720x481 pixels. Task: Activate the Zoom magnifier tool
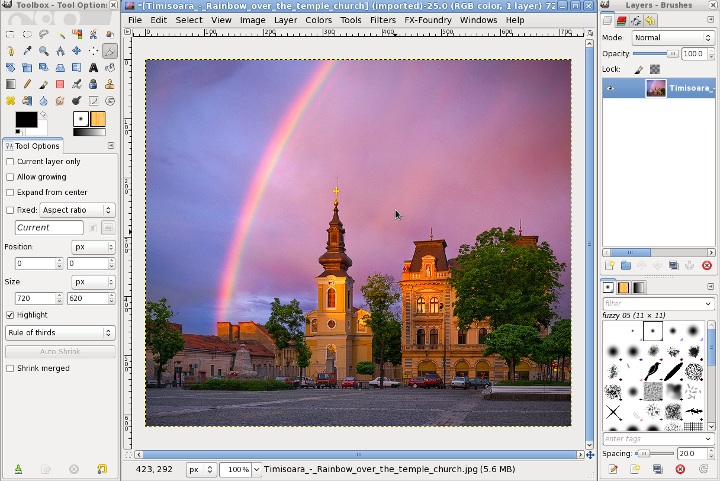click(44, 51)
